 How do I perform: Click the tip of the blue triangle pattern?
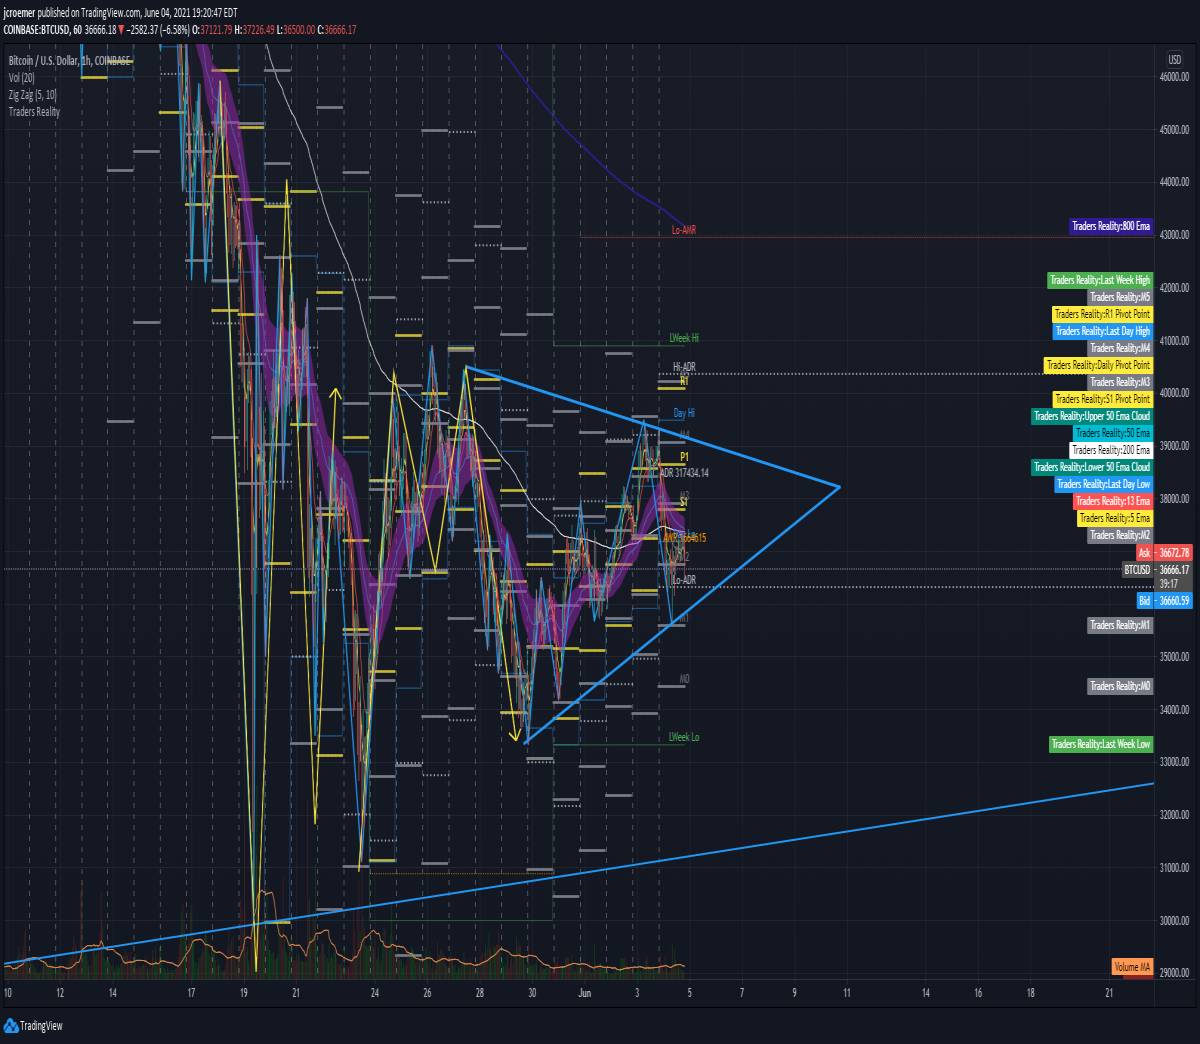(x=838, y=487)
